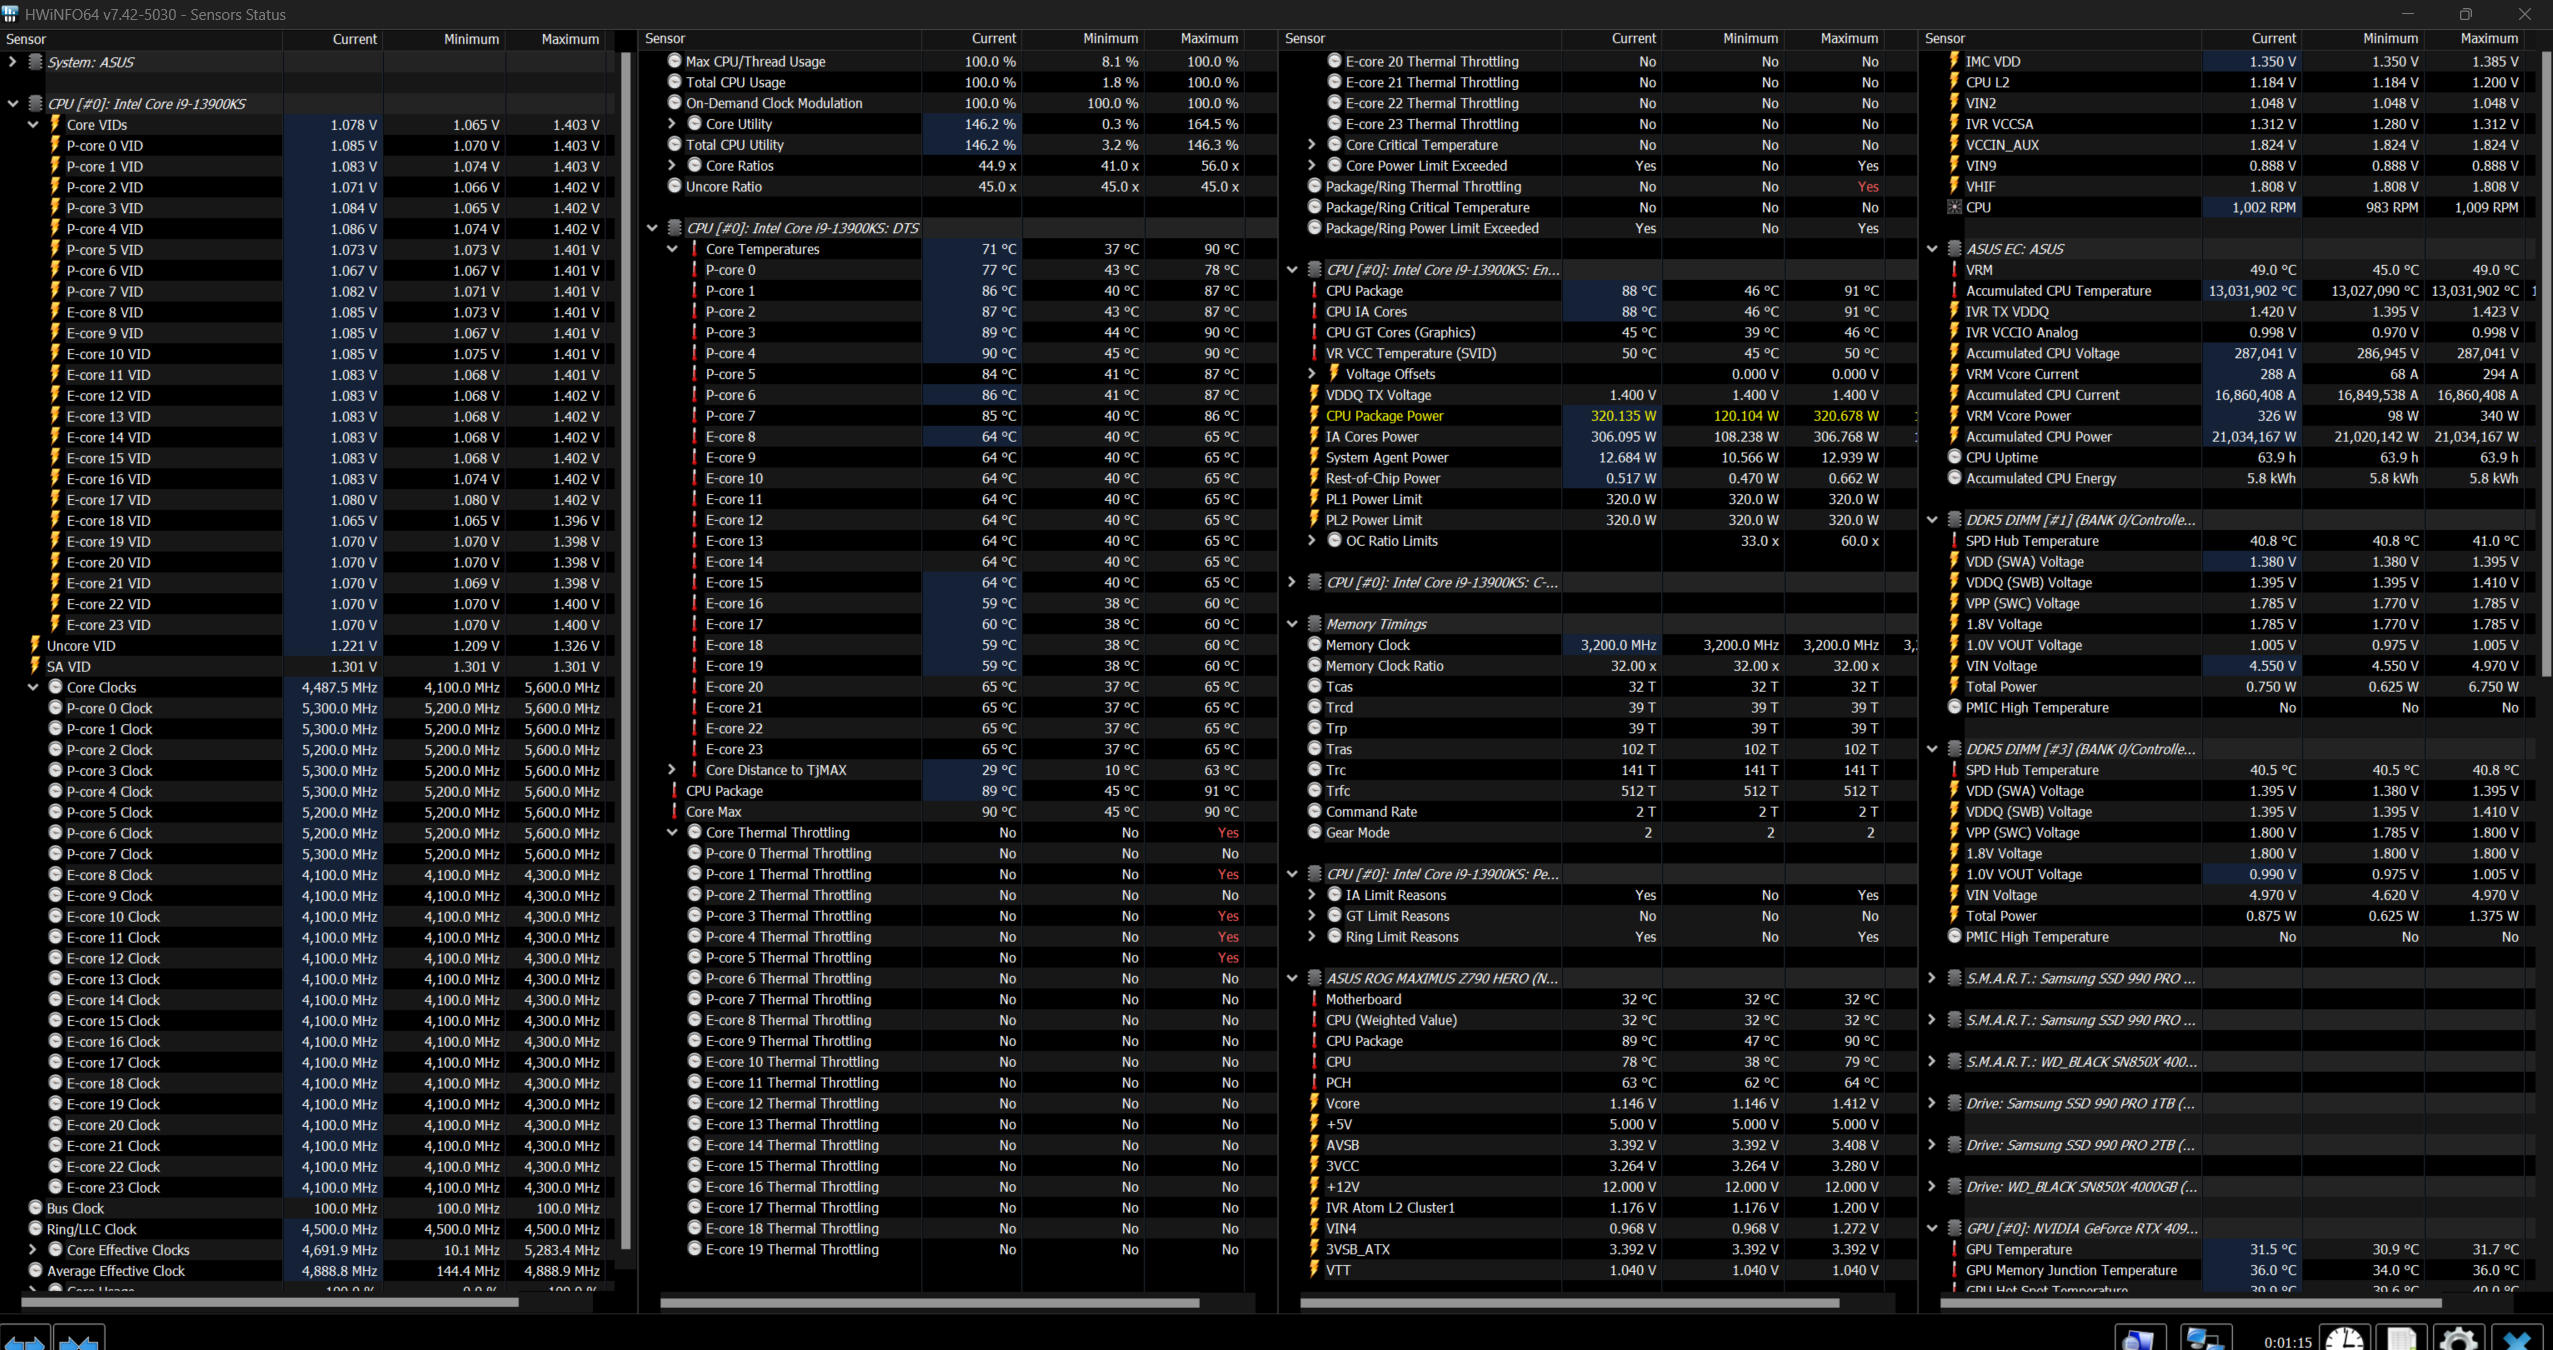
Task: Click the shrink panels arrows button
Action: (x=79, y=1338)
